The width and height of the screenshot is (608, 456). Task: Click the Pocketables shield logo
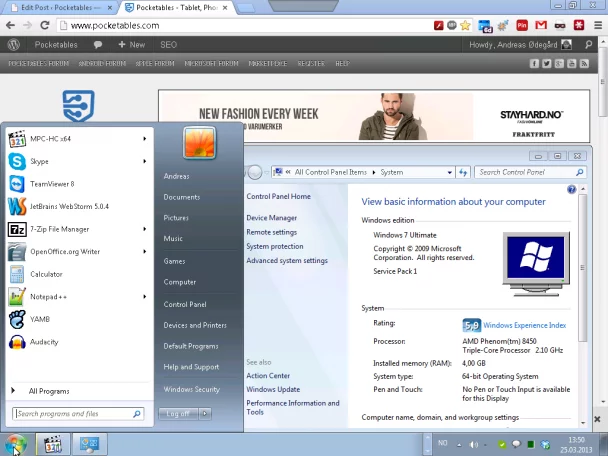coord(78,105)
